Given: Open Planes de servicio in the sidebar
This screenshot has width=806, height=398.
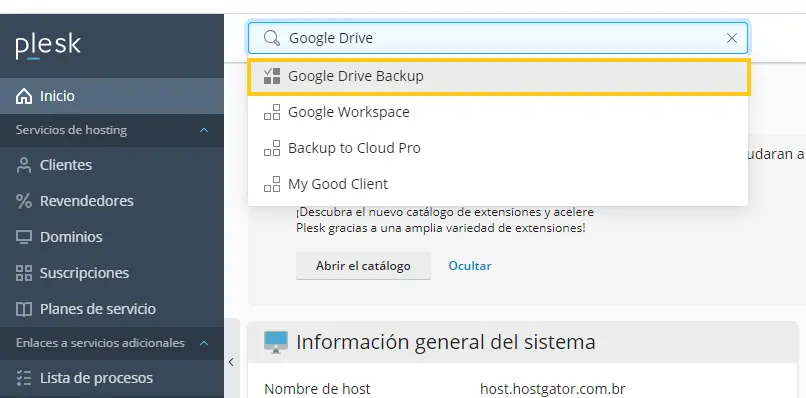Looking at the screenshot, I should pos(112,309).
